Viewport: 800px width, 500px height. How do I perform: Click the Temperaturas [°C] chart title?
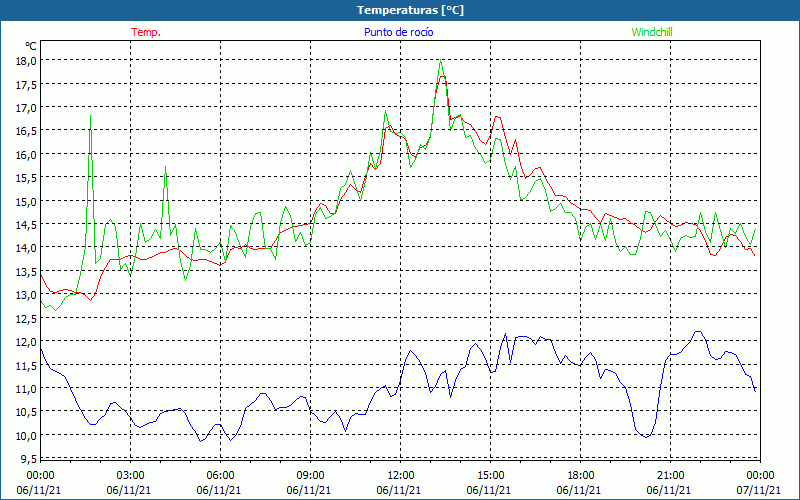pyautogui.click(x=410, y=10)
